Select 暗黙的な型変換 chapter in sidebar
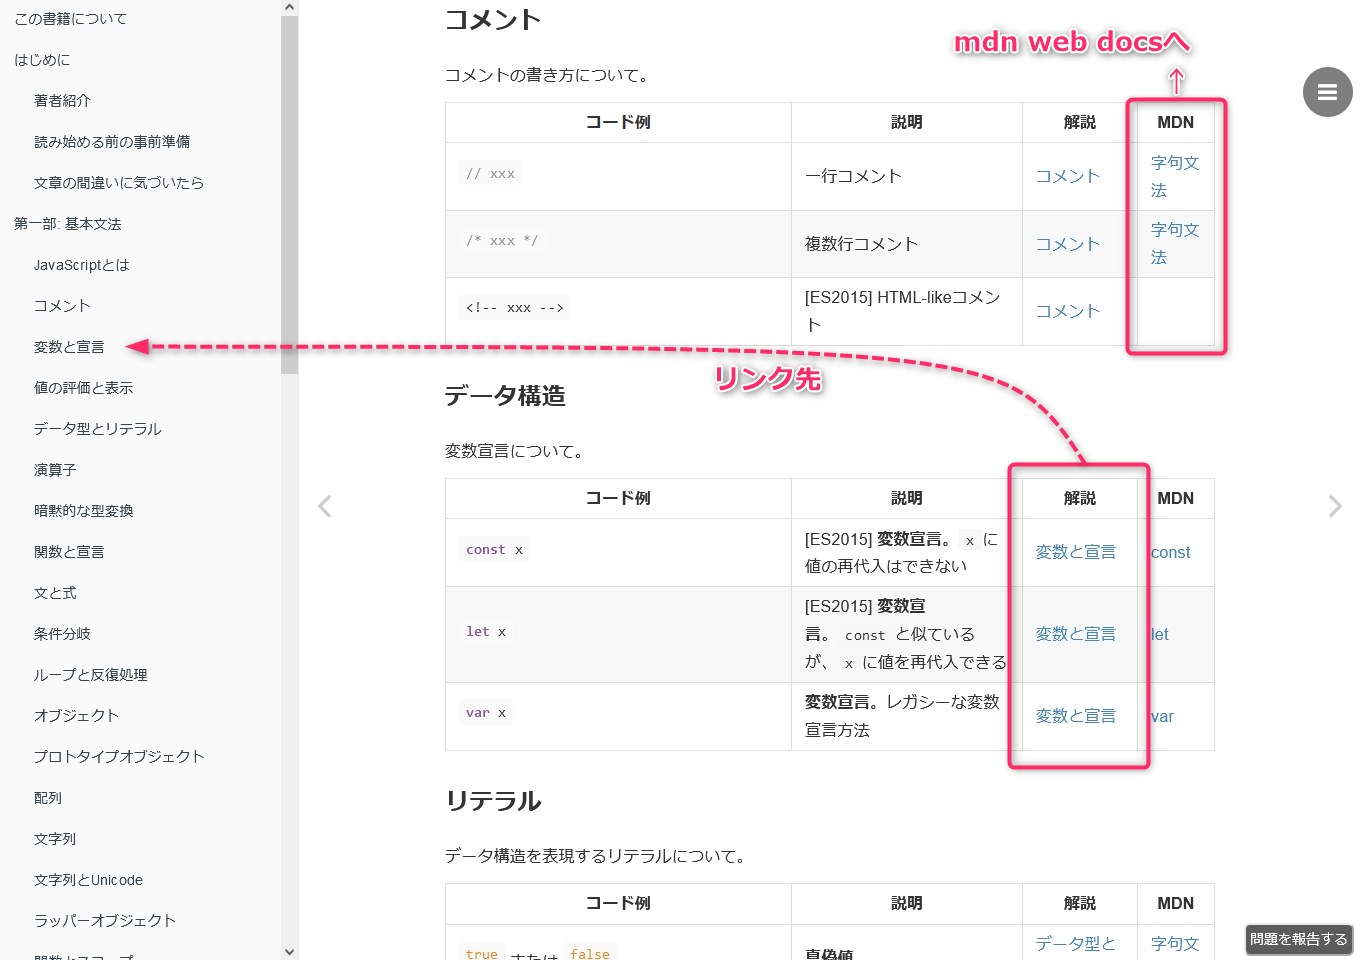Image resolution: width=1360 pixels, height=960 pixels. [x=84, y=511]
